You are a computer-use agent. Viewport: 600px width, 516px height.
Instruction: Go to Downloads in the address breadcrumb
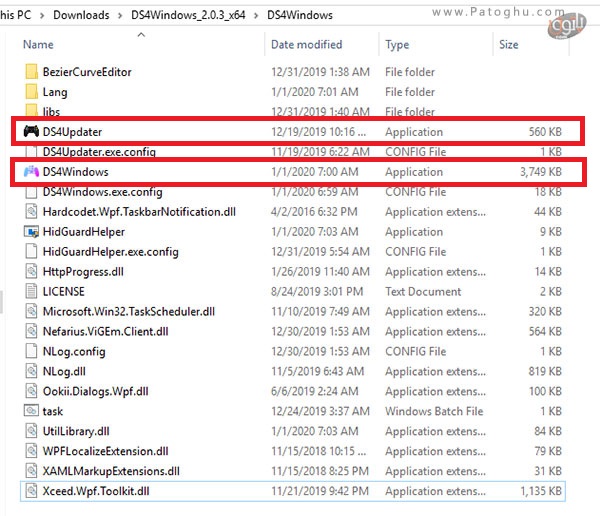tap(81, 15)
